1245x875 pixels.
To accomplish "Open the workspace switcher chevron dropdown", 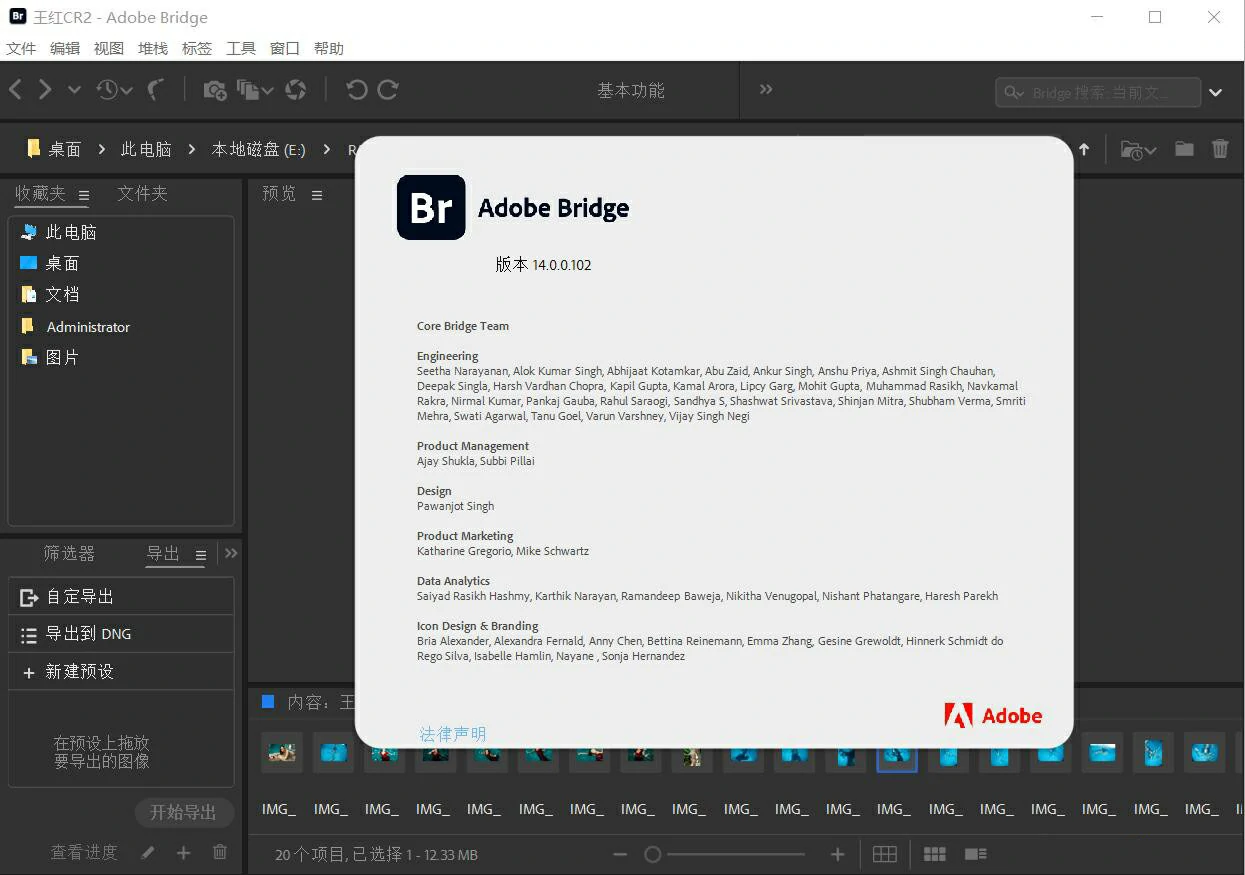I will (x=1215, y=92).
